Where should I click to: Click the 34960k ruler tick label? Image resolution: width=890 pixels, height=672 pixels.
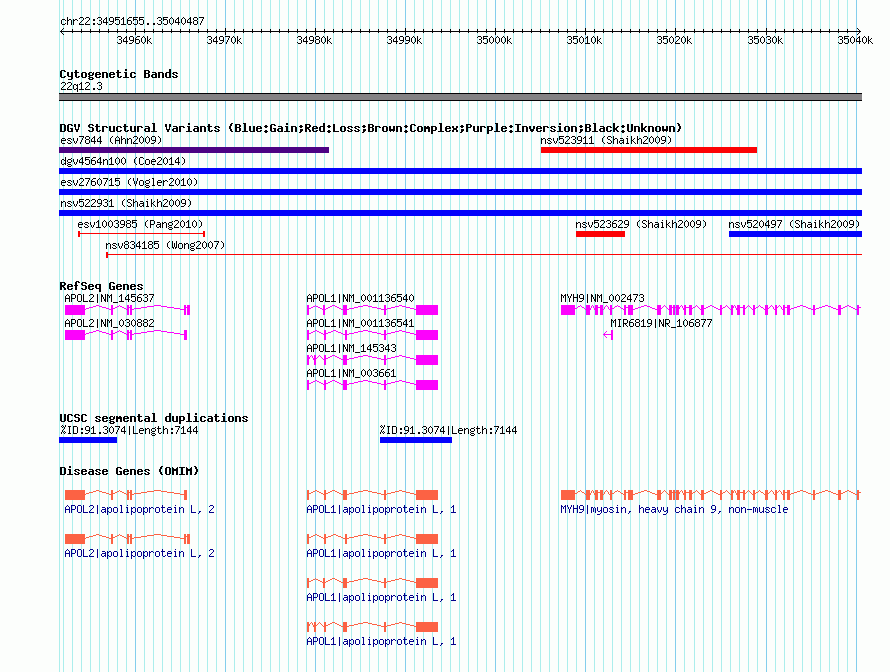click(x=135, y=40)
